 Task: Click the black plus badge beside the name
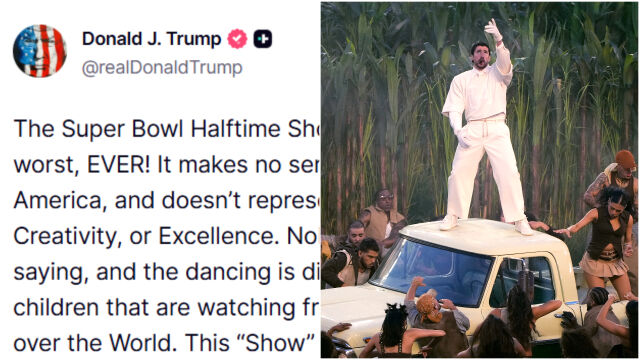(x=263, y=39)
